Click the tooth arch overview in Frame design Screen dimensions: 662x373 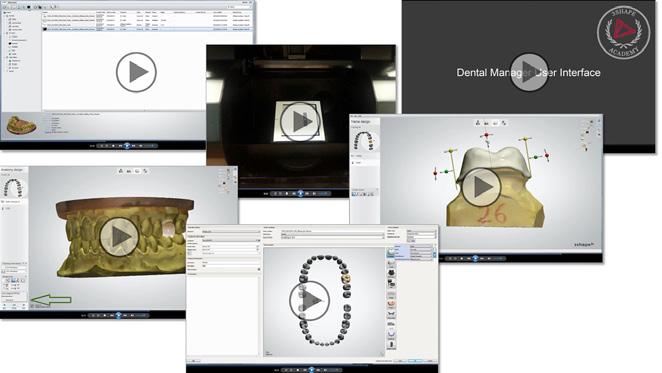point(364,141)
